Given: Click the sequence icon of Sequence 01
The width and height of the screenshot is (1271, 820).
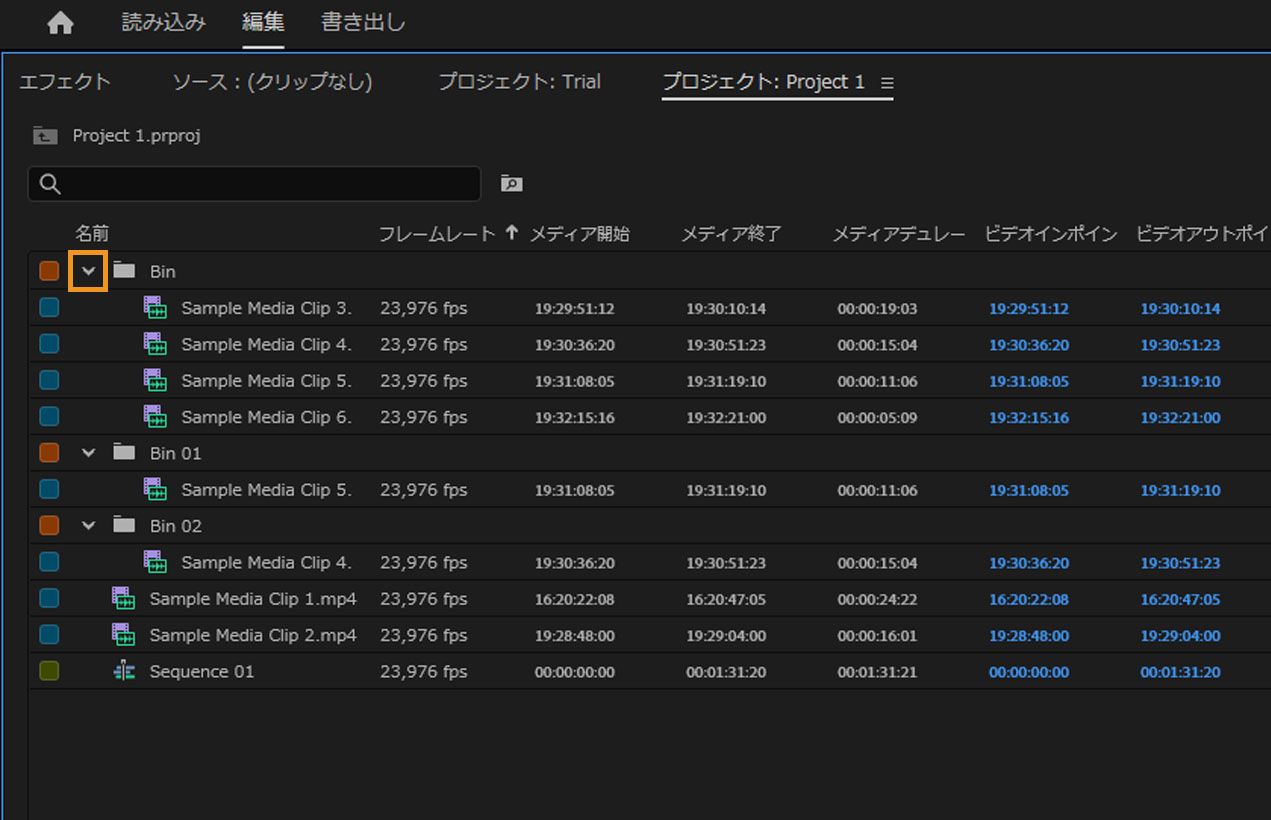Looking at the screenshot, I should click(124, 672).
